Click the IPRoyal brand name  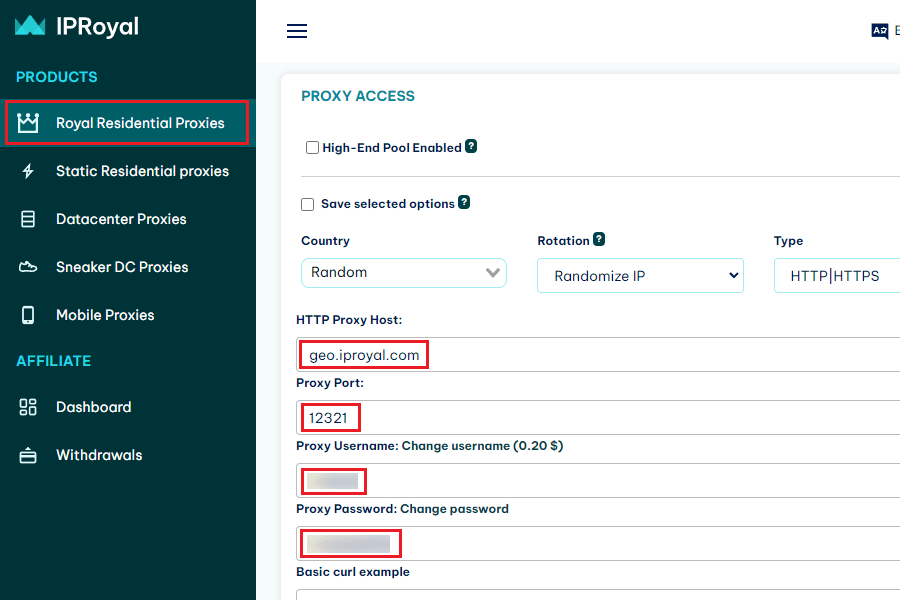[x=97, y=26]
